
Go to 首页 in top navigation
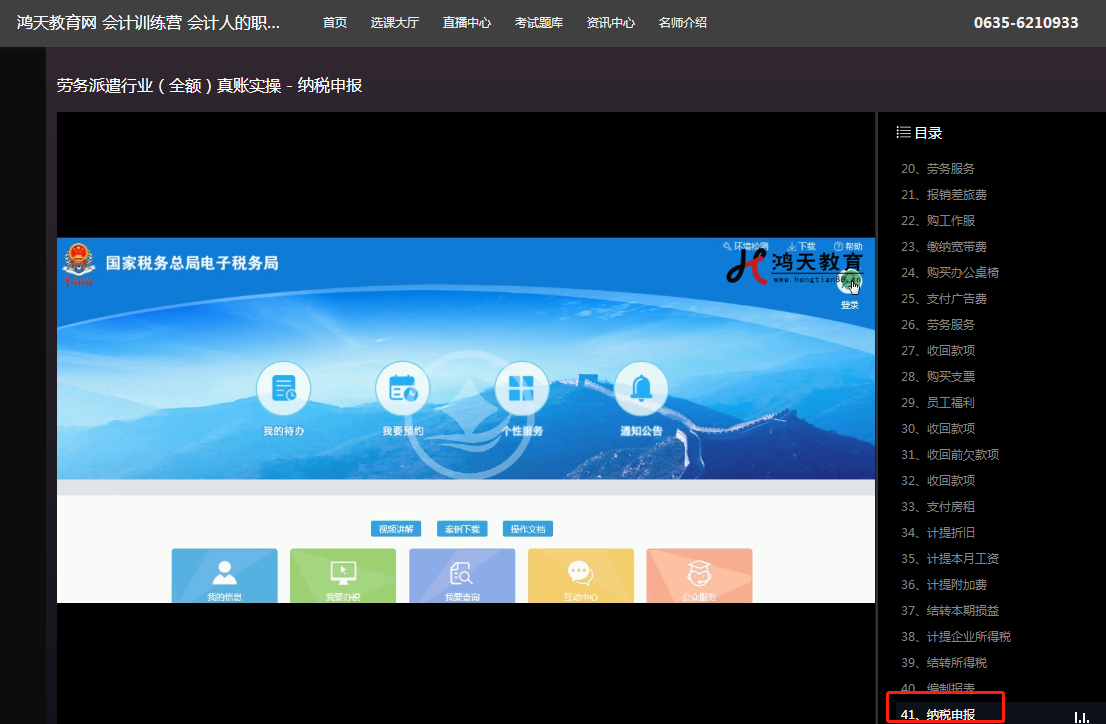click(335, 23)
